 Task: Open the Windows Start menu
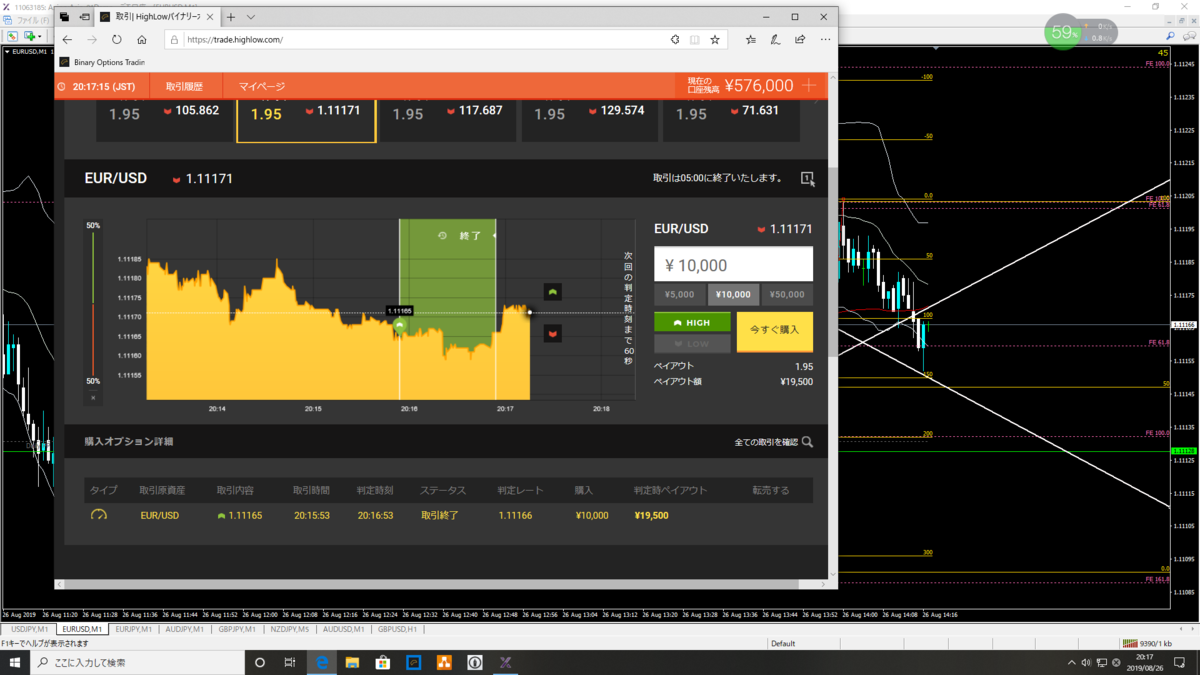15,662
